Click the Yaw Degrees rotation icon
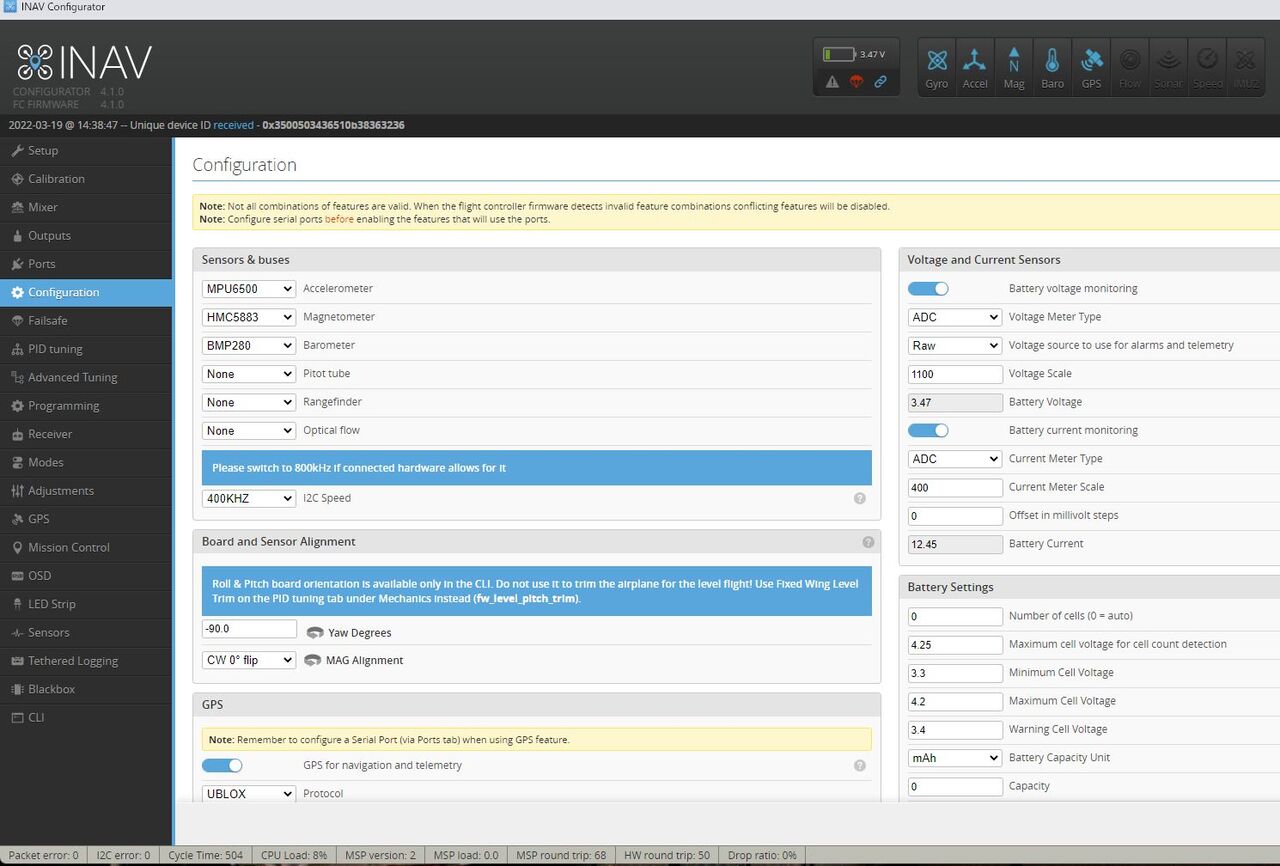The image size is (1280, 866). (x=315, y=633)
